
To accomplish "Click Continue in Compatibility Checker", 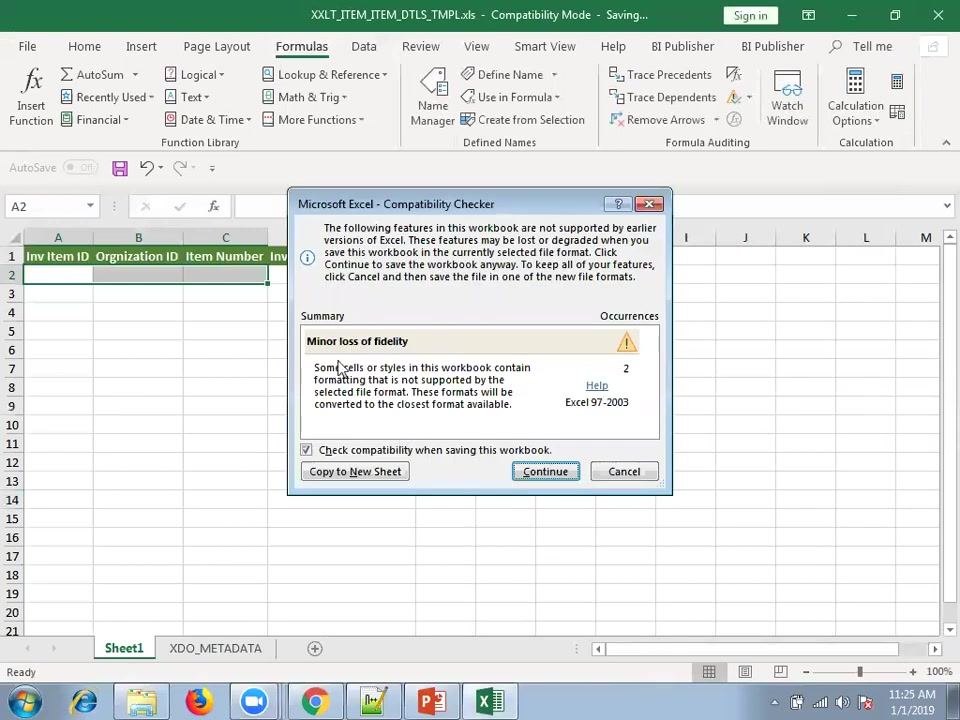I will 546,471.
